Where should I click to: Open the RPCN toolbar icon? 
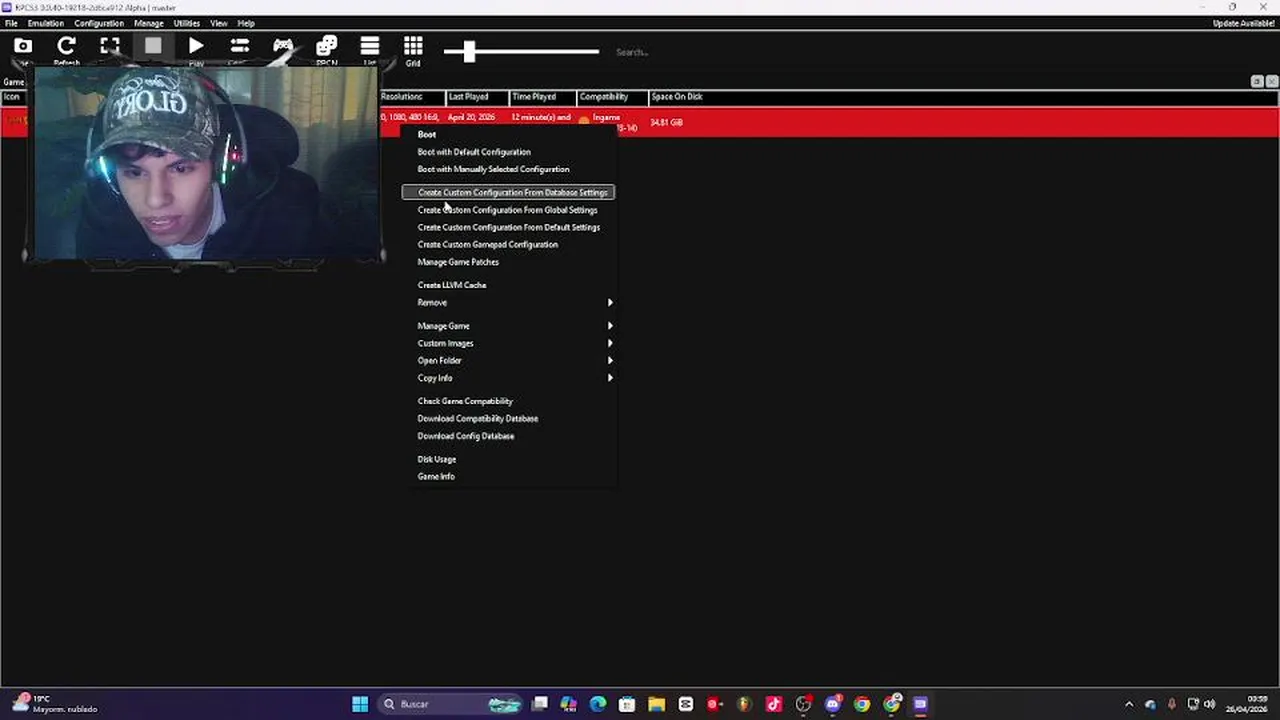(x=327, y=47)
